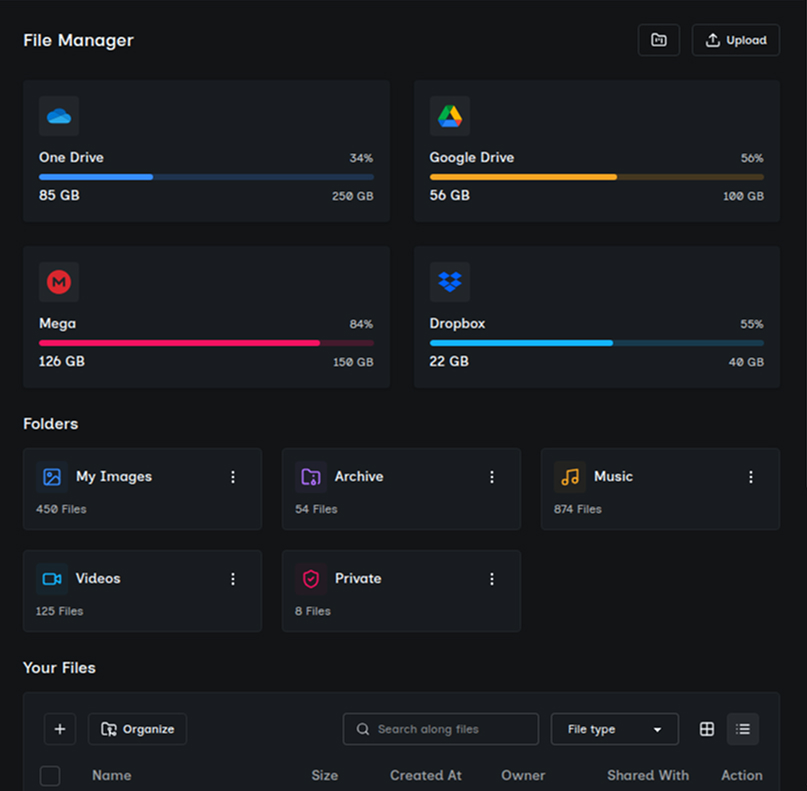This screenshot has width=807, height=791.
Task: Select the Google Drive logo icon
Action: (449, 117)
